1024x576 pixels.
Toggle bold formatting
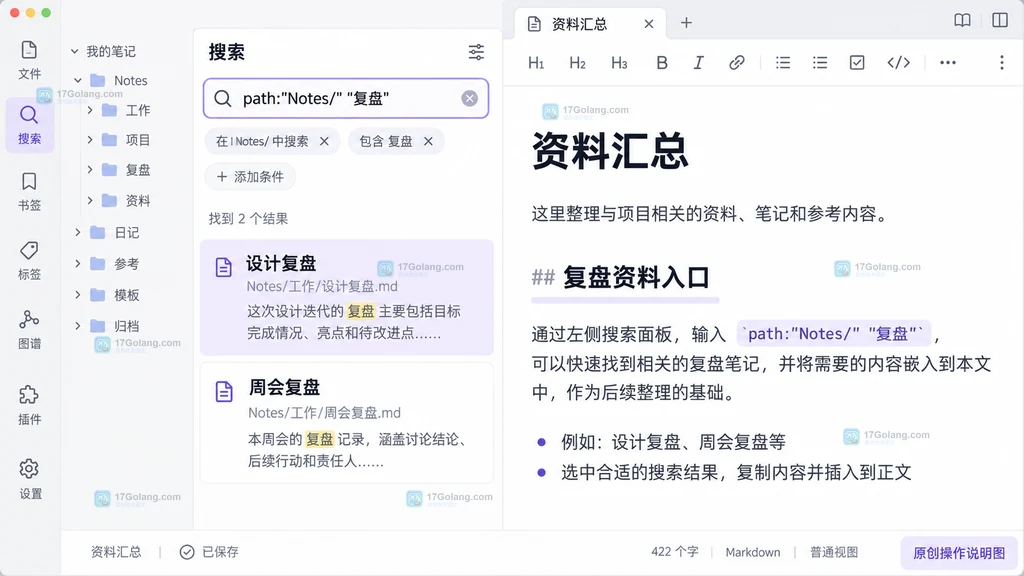(662, 63)
